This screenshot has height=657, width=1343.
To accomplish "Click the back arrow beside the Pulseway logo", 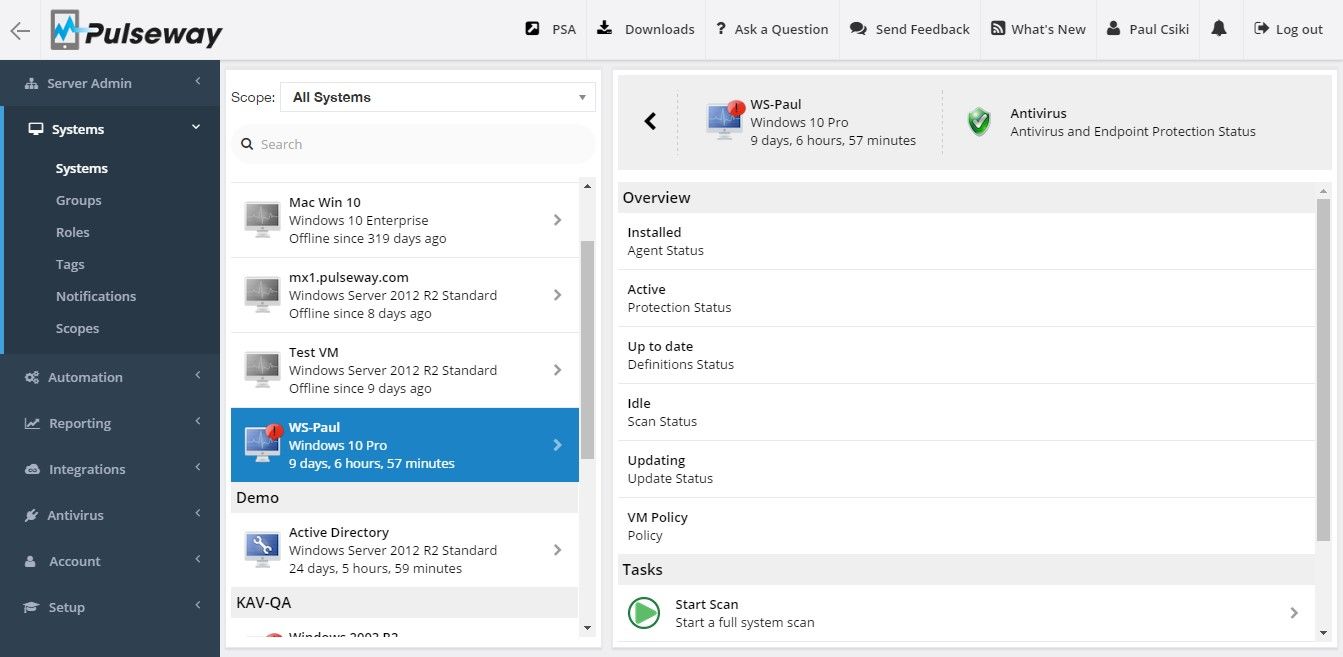I will (x=19, y=30).
